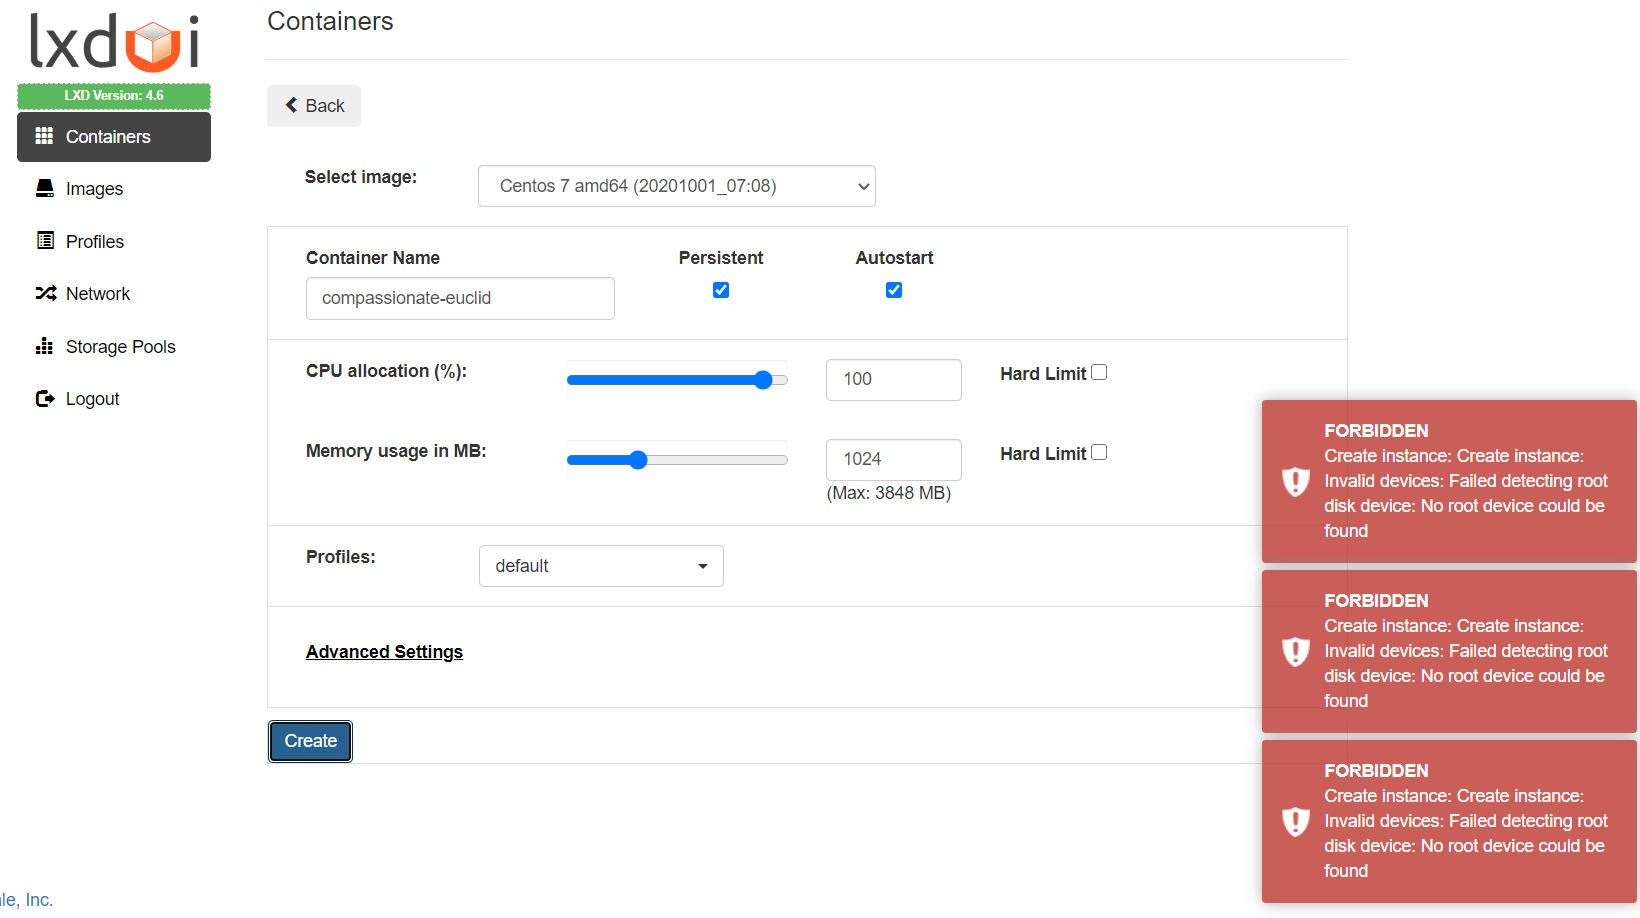Click the Back button

(314, 106)
